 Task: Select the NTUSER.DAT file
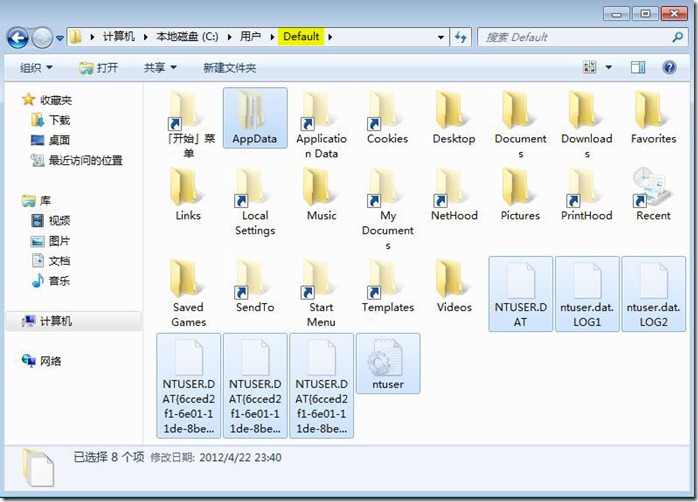[x=520, y=294]
